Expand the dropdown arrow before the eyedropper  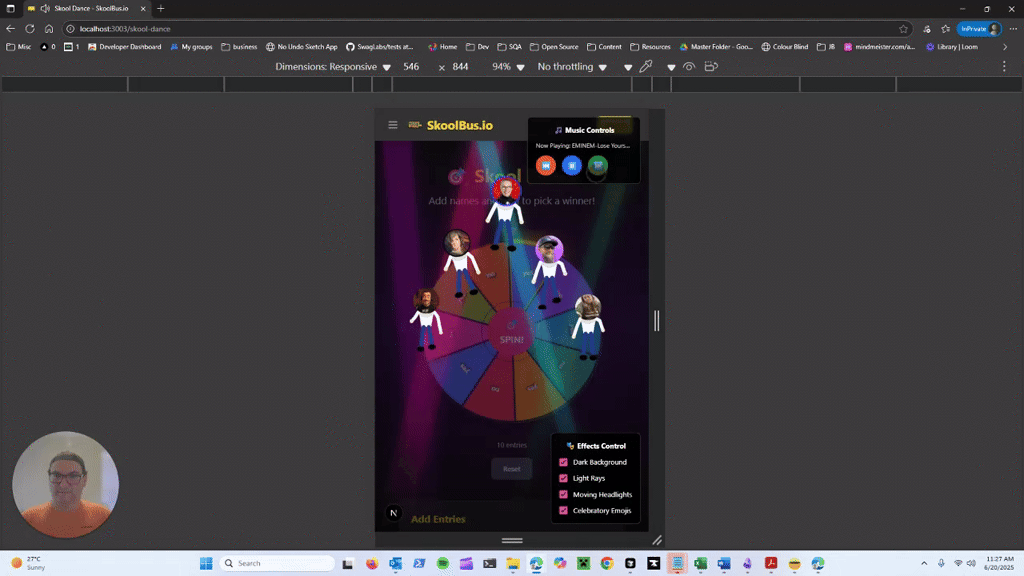coord(628,67)
